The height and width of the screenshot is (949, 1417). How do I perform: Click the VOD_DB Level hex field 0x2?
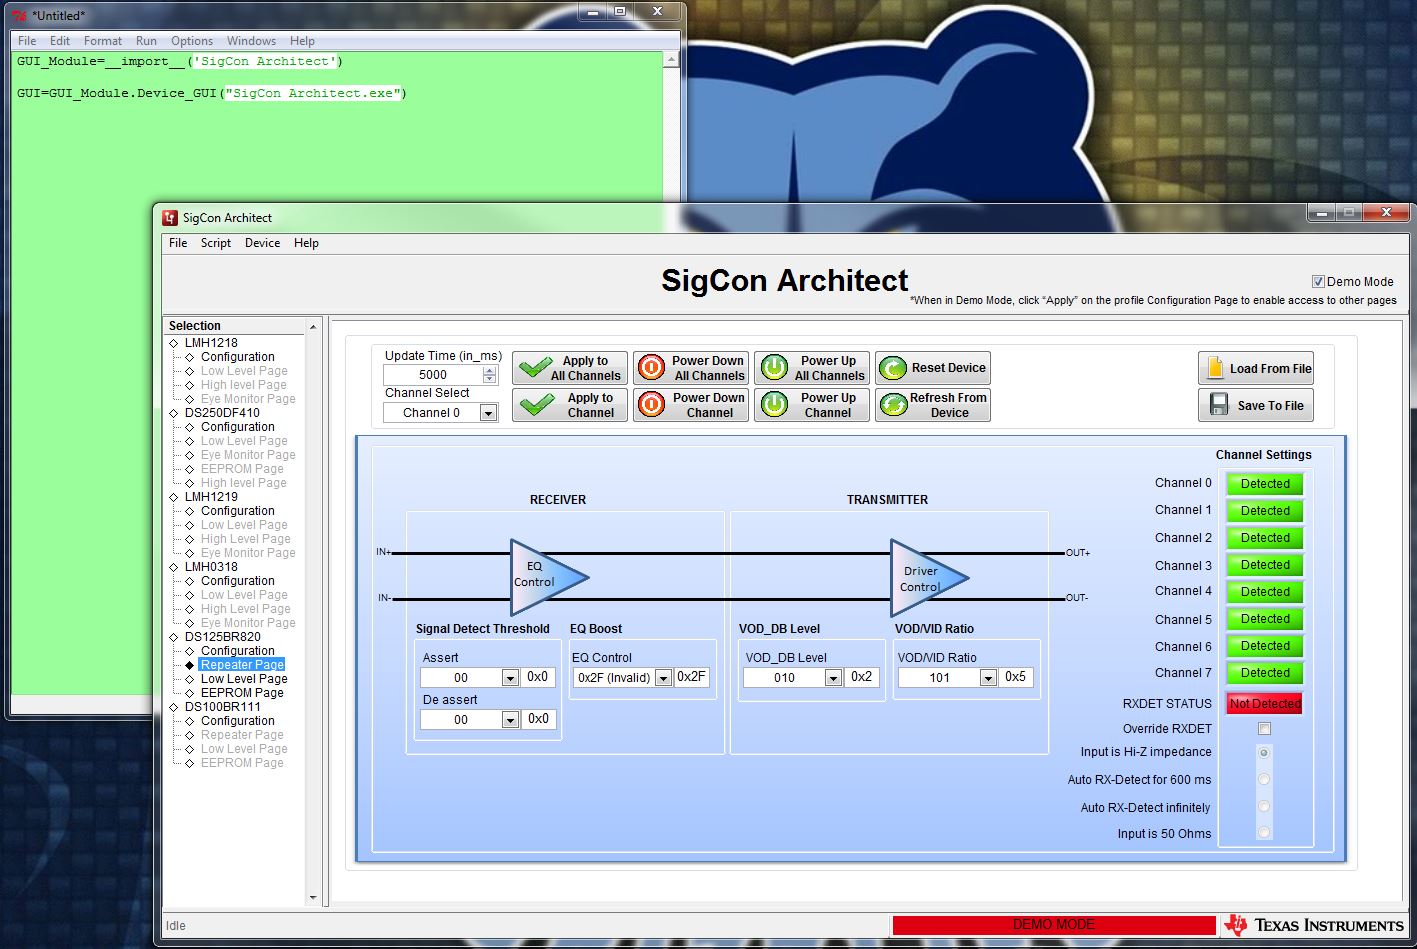click(x=861, y=677)
